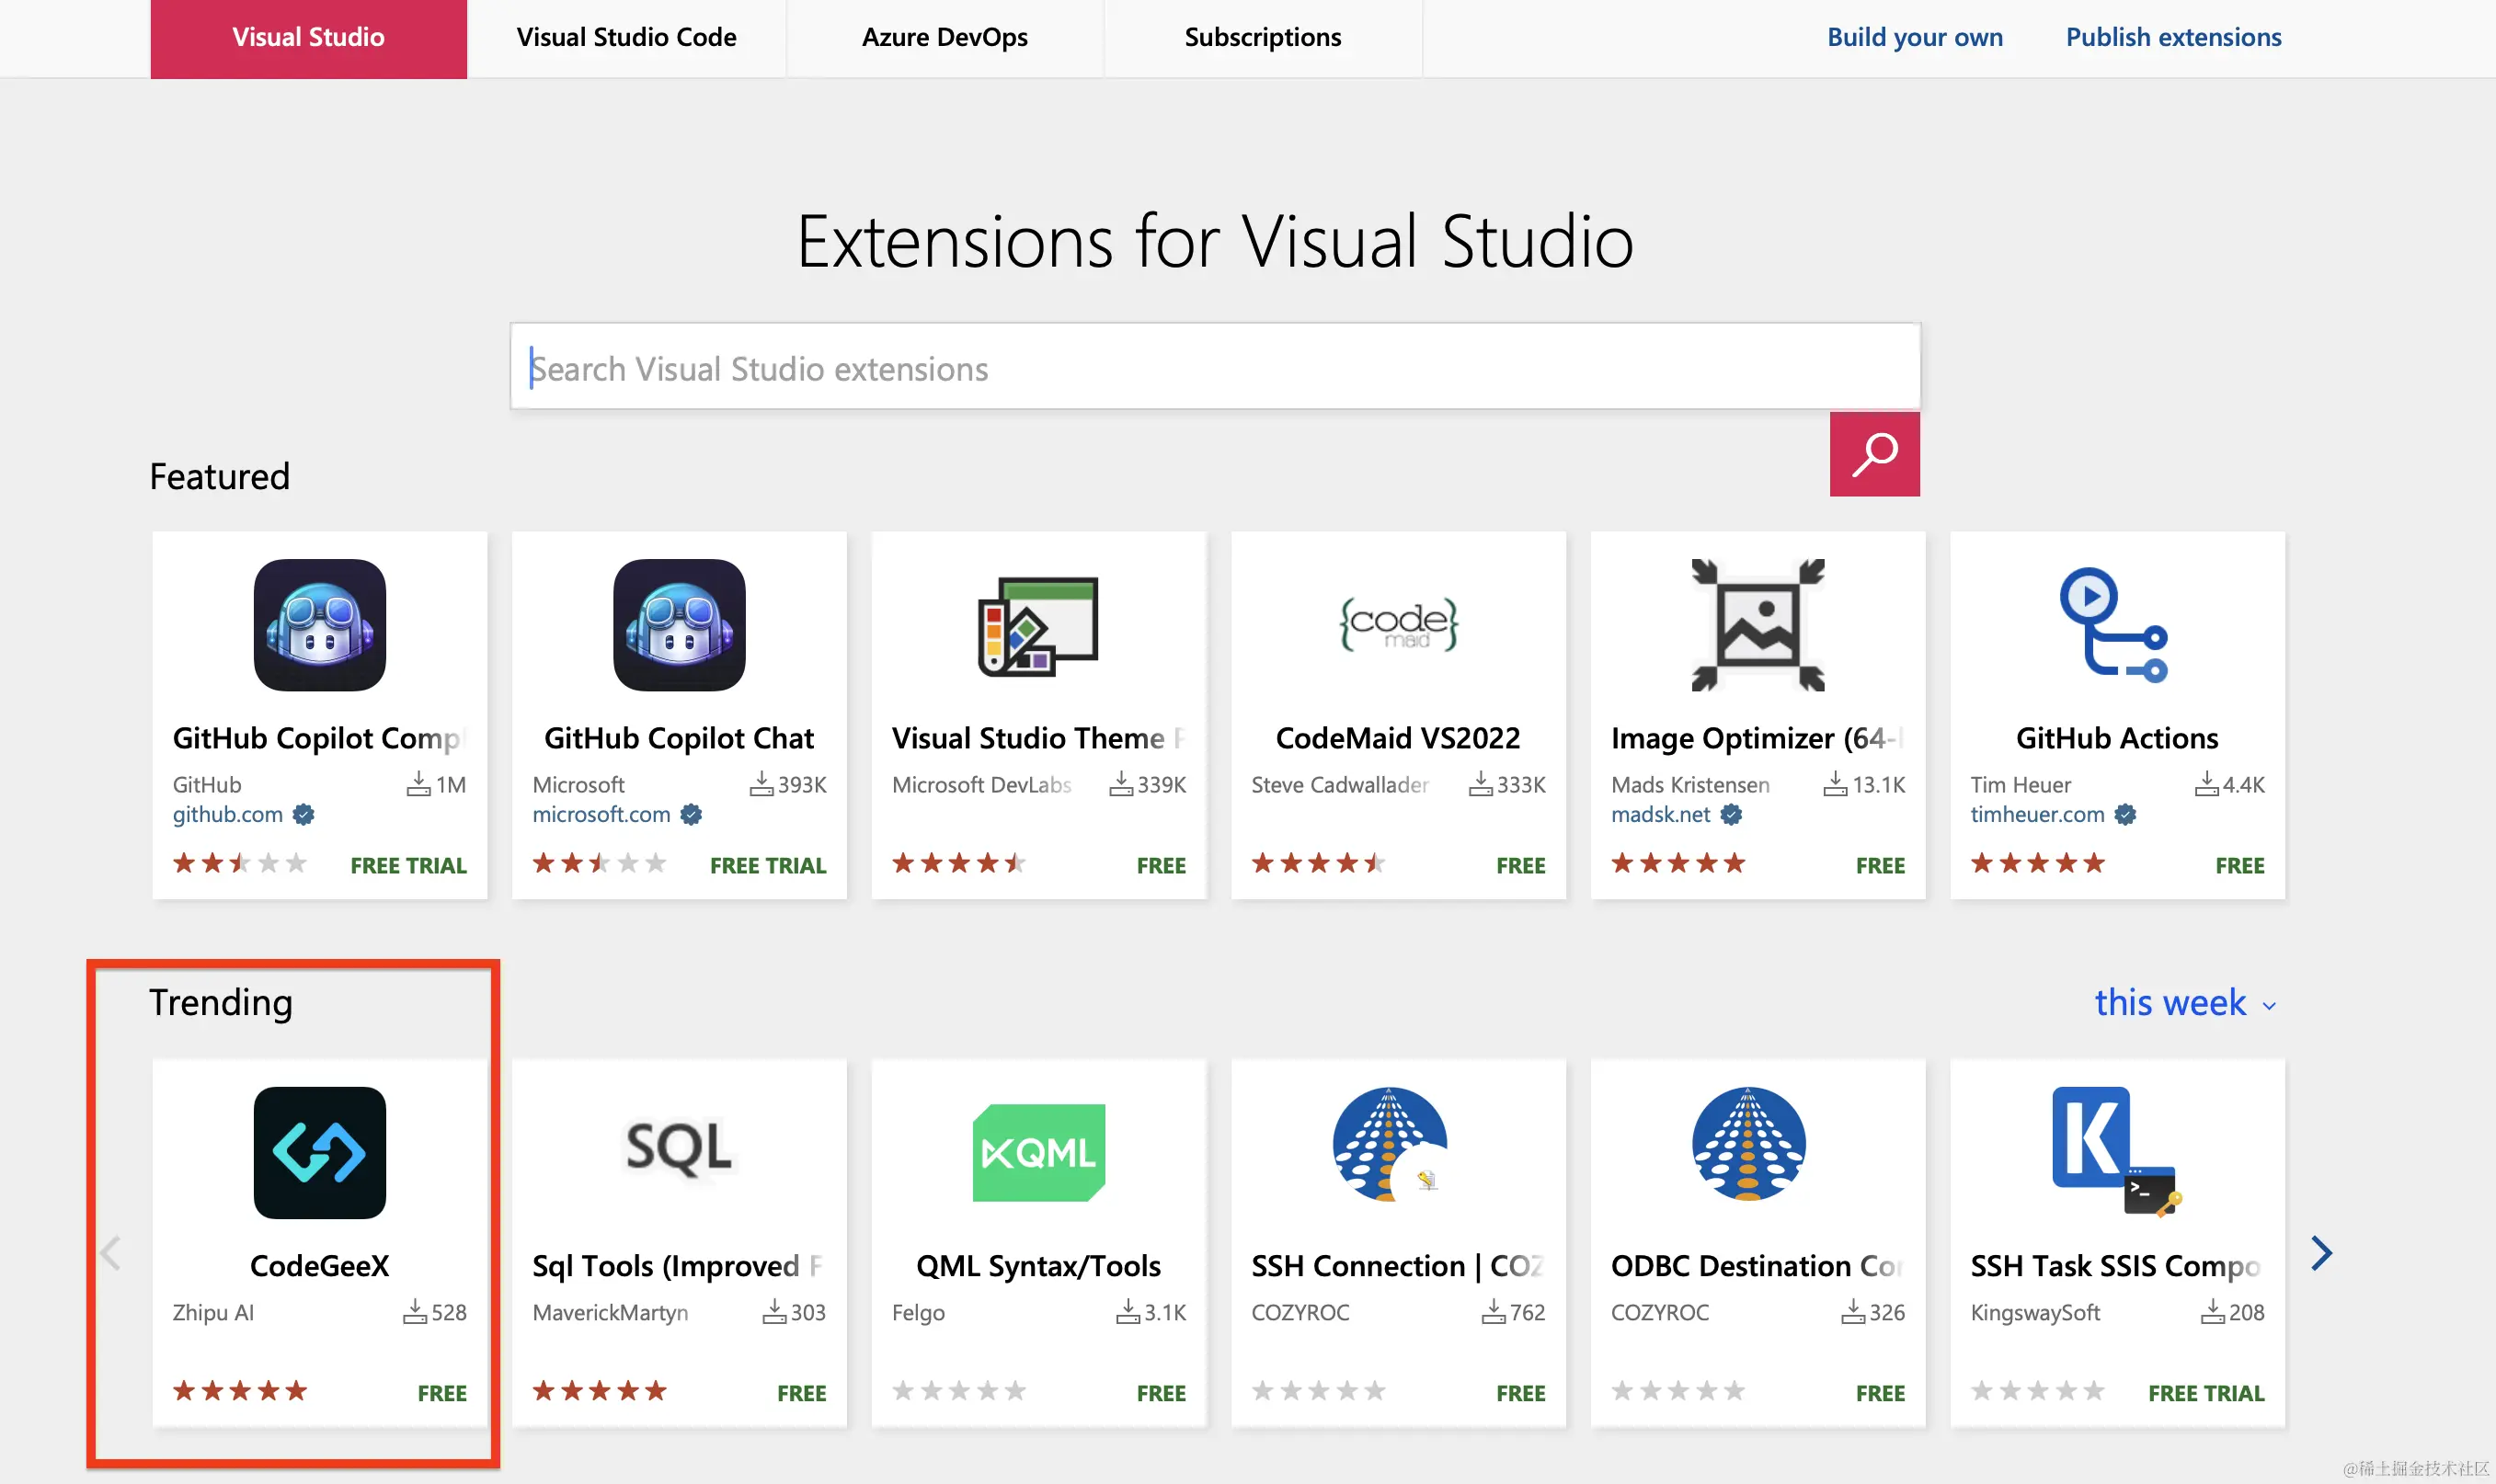2496x1484 pixels.
Task: Switch to the Visual Studio Code tab
Action: (x=626, y=38)
